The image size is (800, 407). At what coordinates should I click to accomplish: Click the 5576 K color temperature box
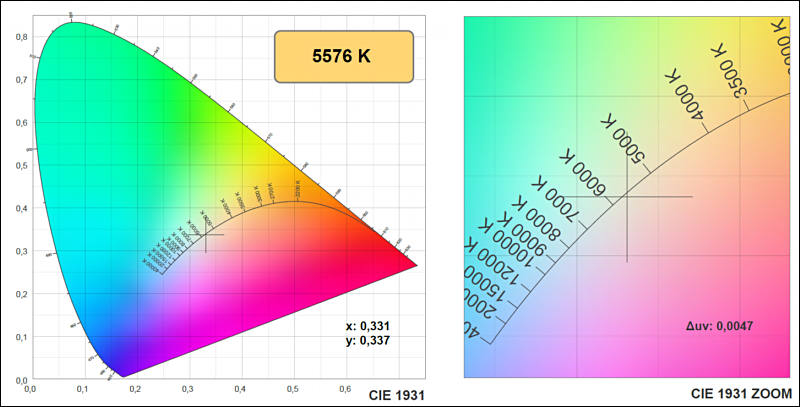point(344,57)
